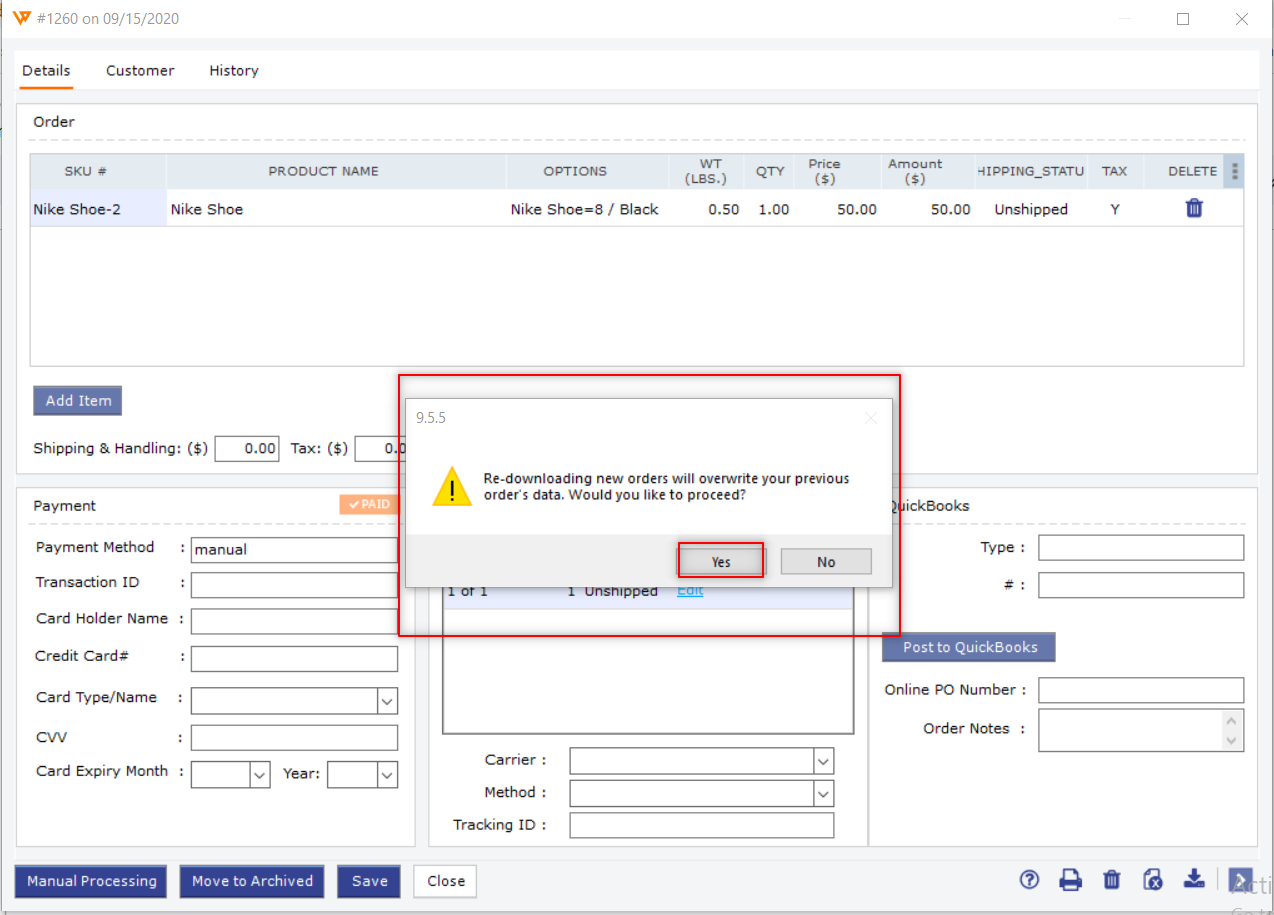
Task: Click the Shipping & Handling amount field
Action: point(247,449)
